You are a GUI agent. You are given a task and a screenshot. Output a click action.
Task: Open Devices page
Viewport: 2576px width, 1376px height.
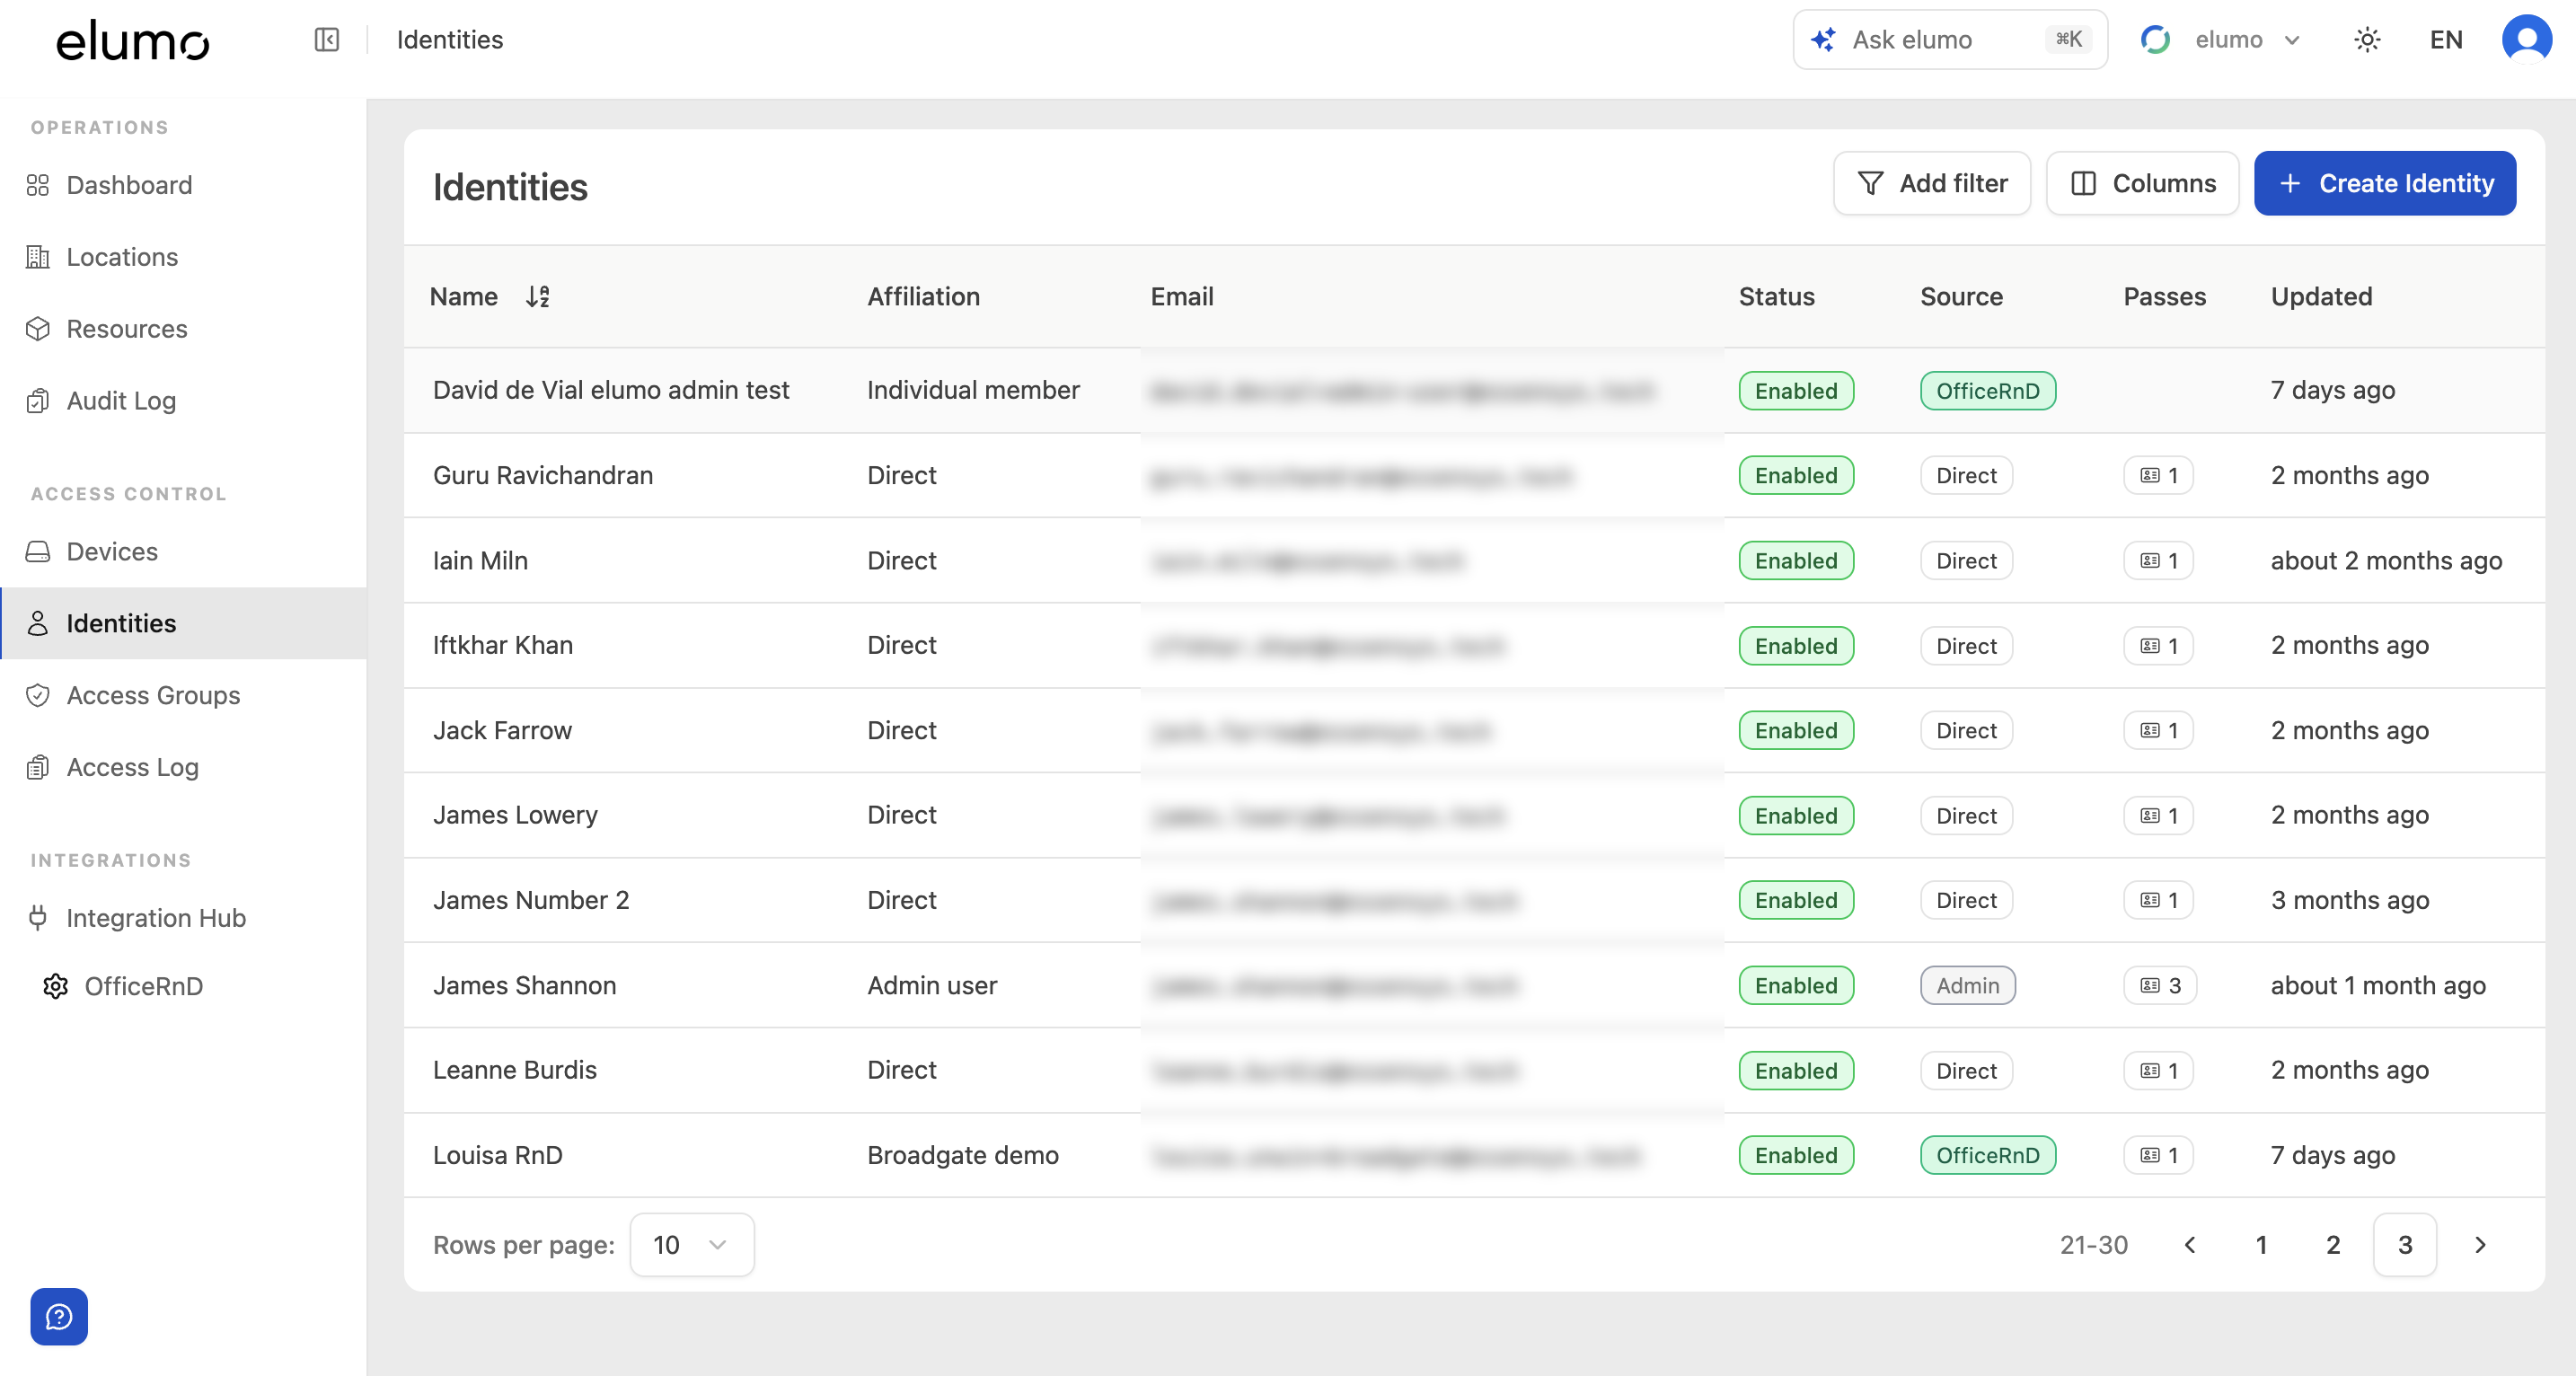[183, 552]
